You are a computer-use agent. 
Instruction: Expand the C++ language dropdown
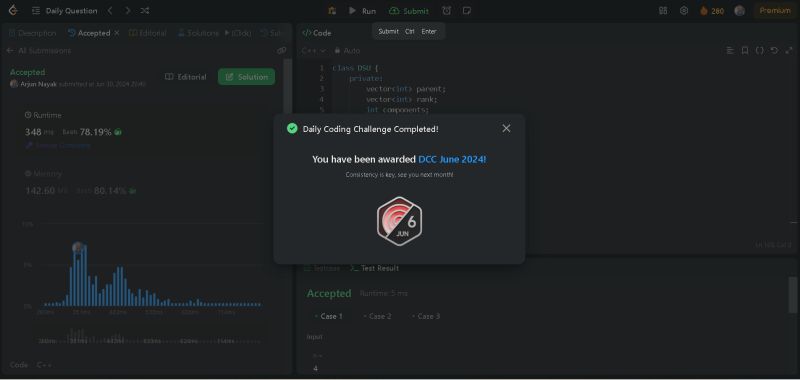tap(313, 50)
